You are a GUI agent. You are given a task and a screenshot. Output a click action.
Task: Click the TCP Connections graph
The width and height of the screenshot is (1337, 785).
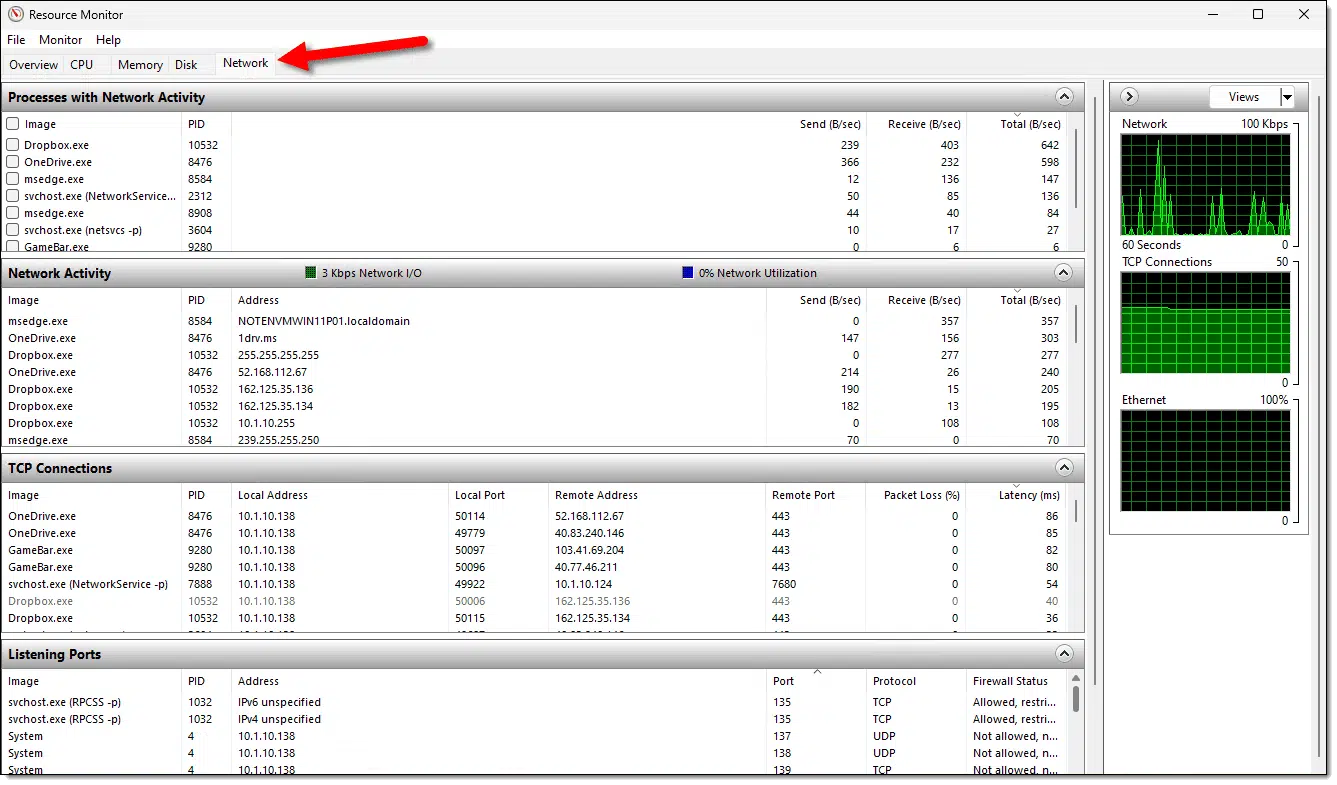[x=1205, y=322]
